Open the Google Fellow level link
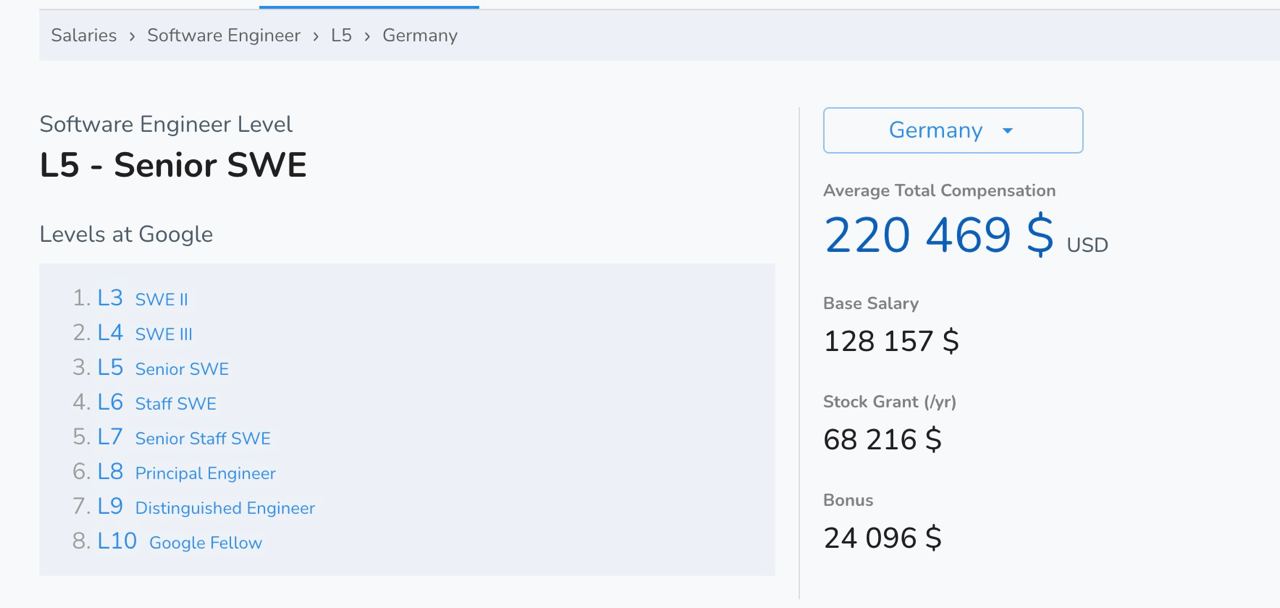This screenshot has width=1280, height=608. pos(206,543)
